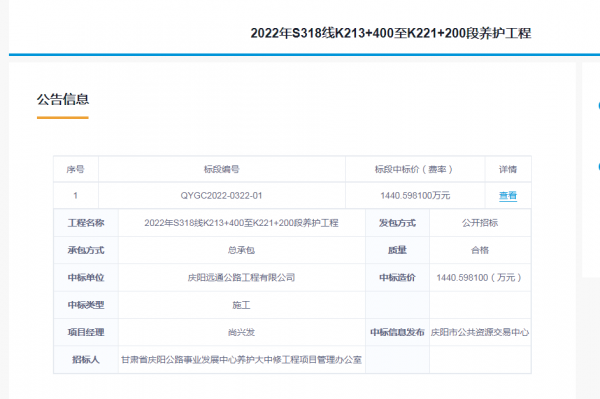600x399 pixels.
Task: Click tenderer 甘肃省庆阳公路事业发展中心养护大中修工程项目管理办公室
Action: pos(241,360)
